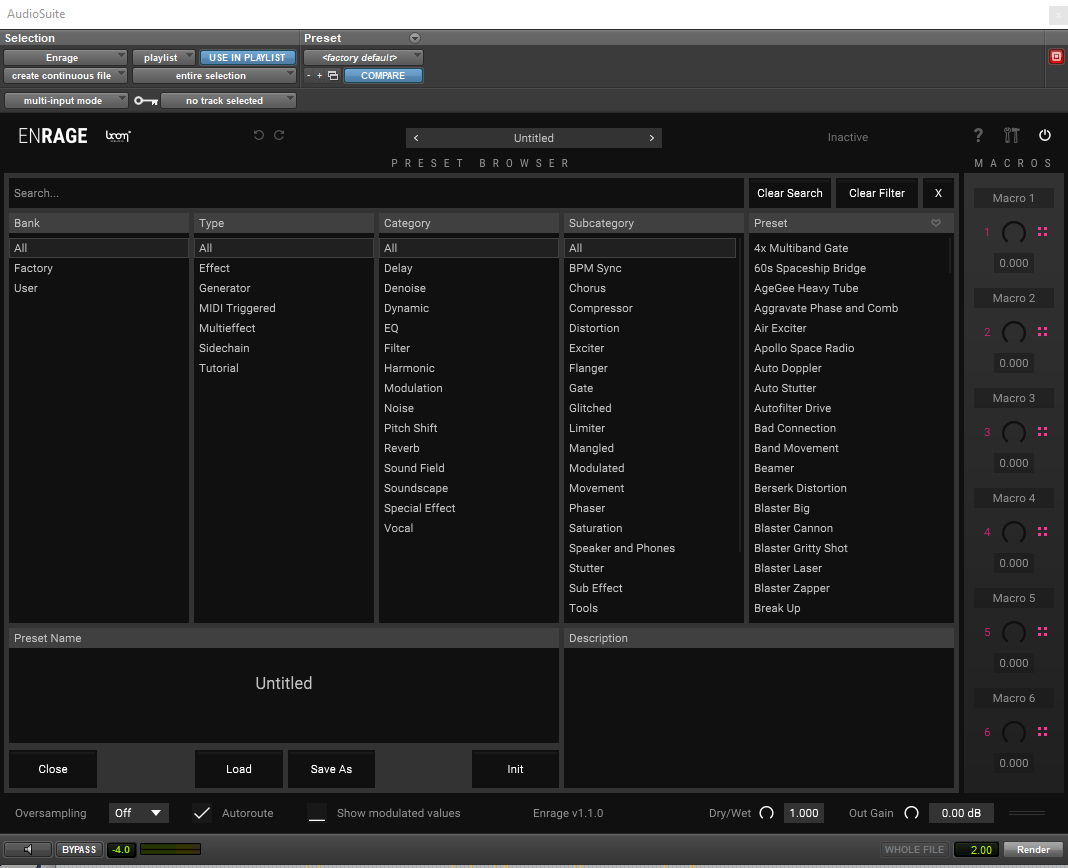The height and width of the screenshot is (868, 1068).
Task: Open the multi-input mode dropdown
Action: click(66, 100)
